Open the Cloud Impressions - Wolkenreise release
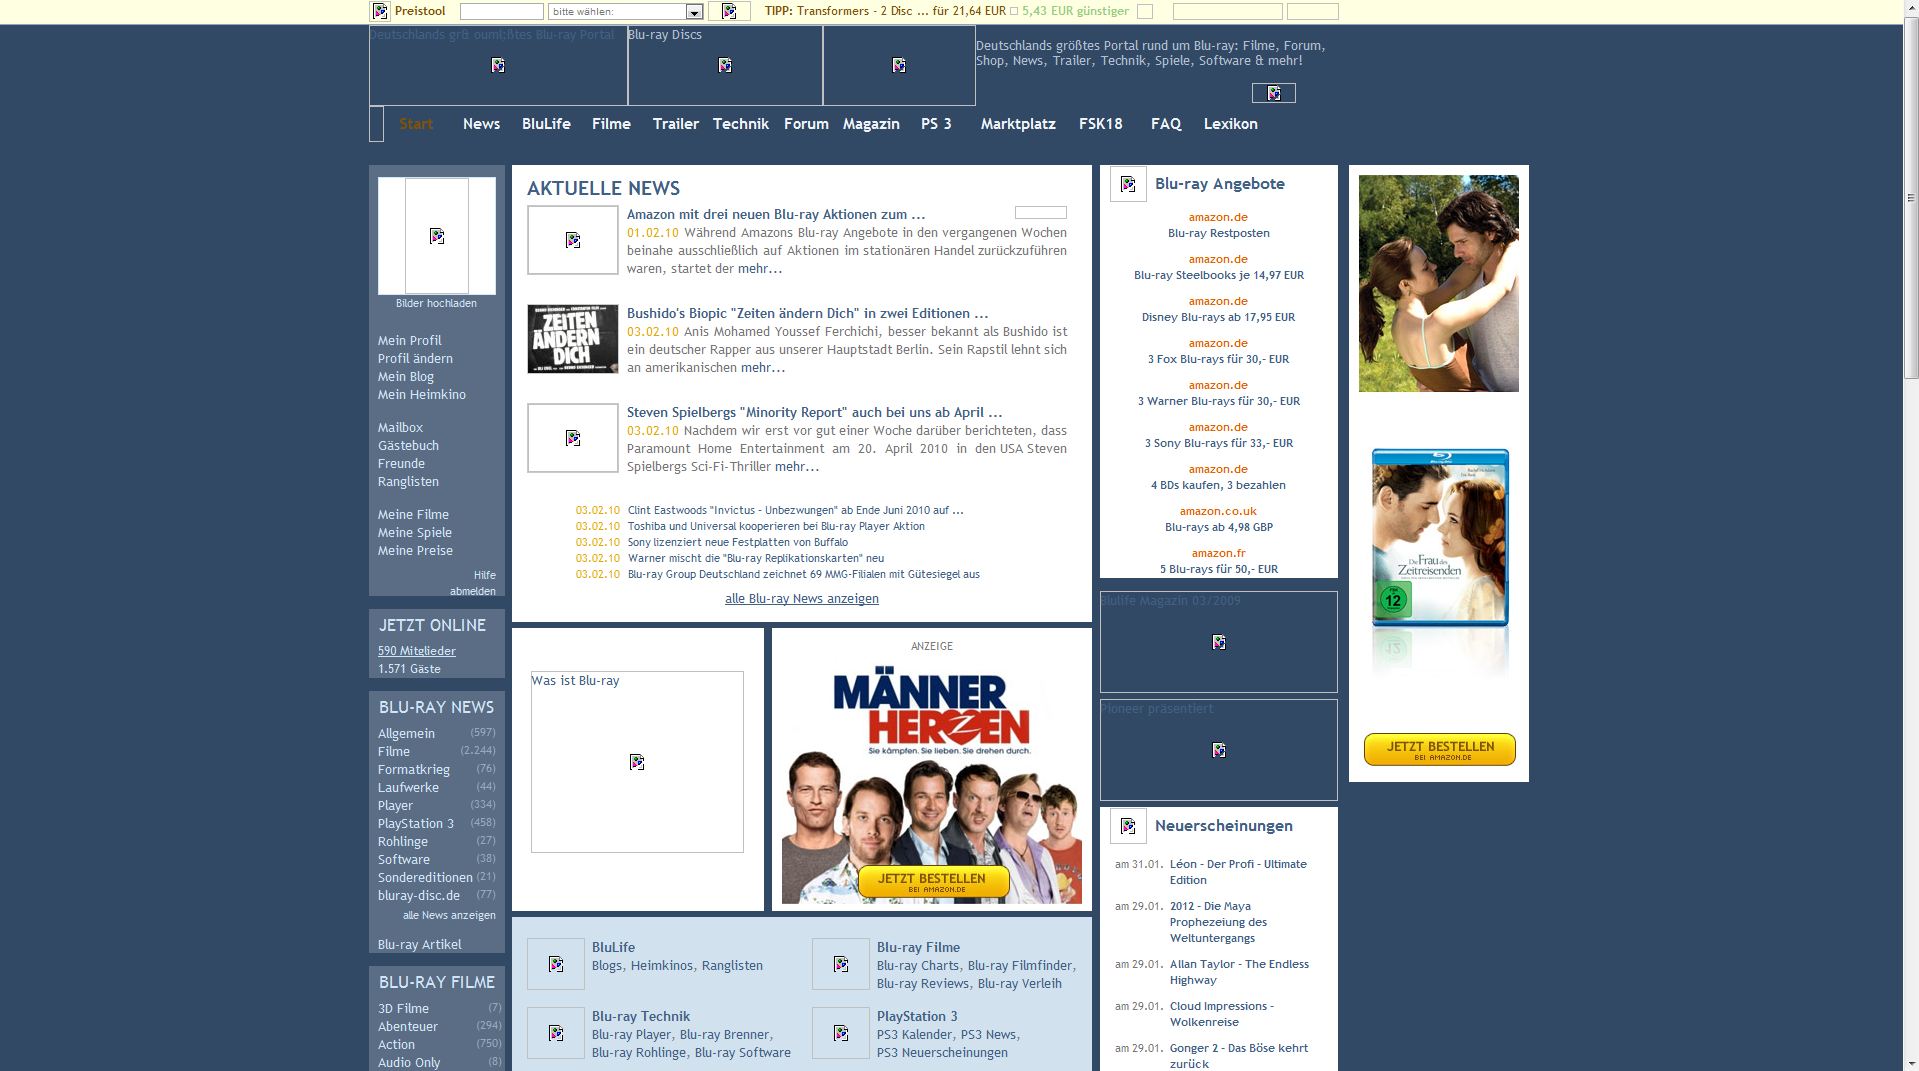This screenshot has width=1919, height=1071. click(1222, 1014)
